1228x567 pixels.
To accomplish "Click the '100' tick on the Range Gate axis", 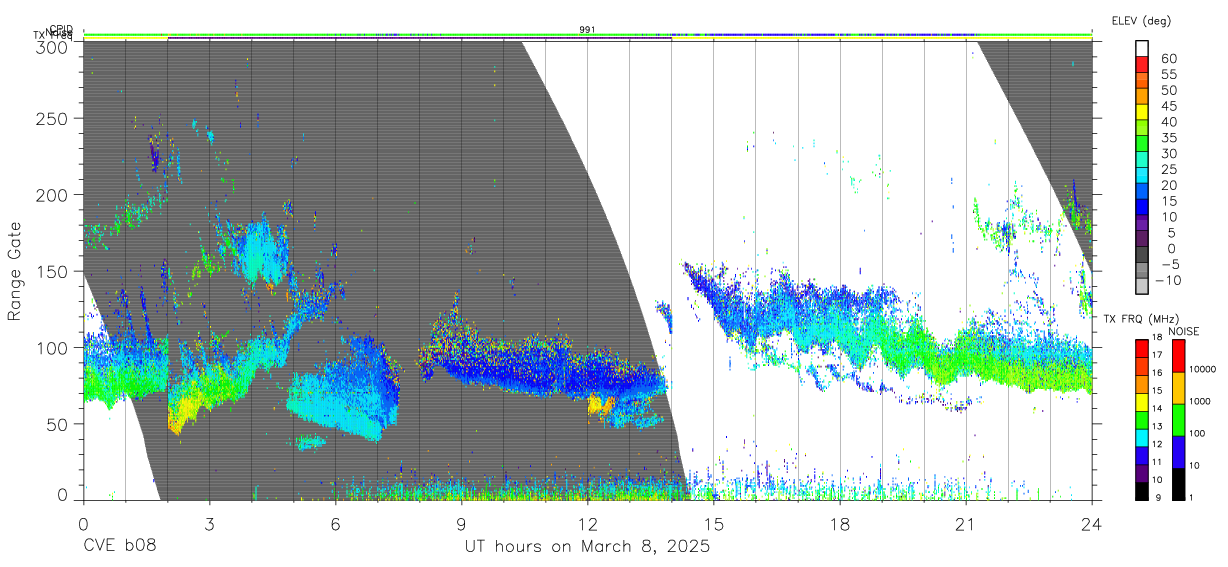I will pos(51,347).
